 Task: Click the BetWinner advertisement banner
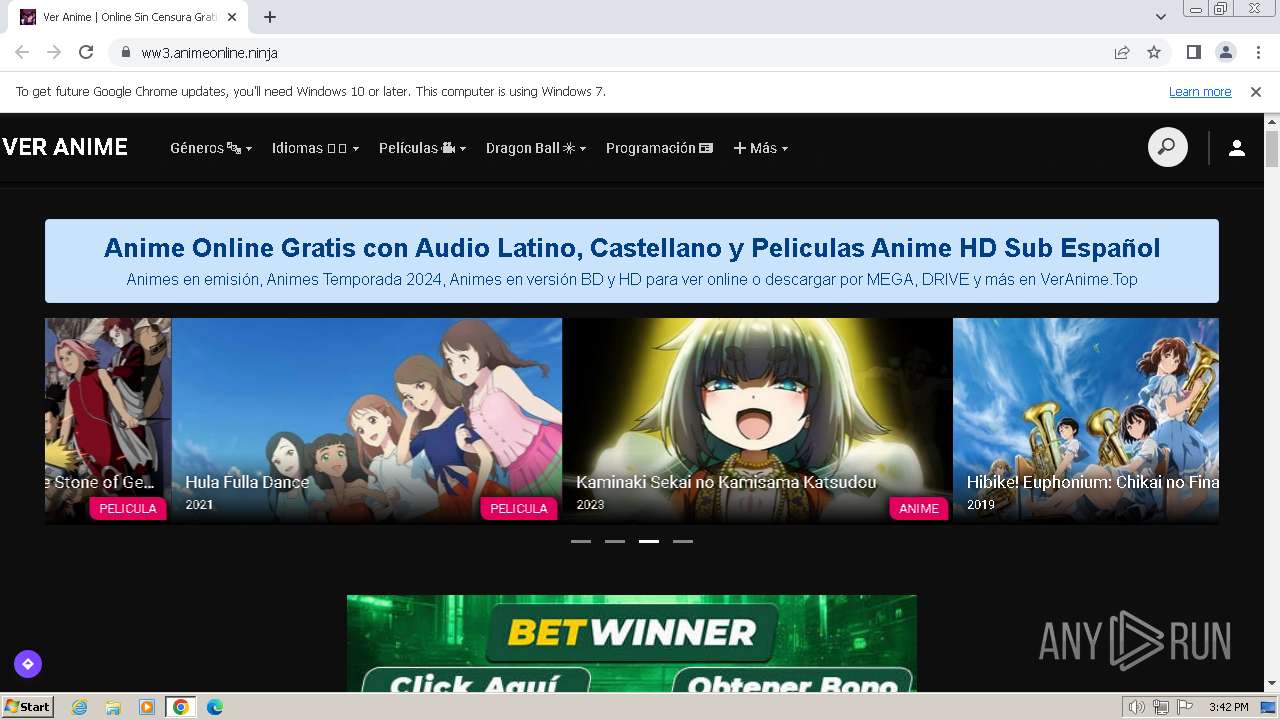(x=632, y=643)
